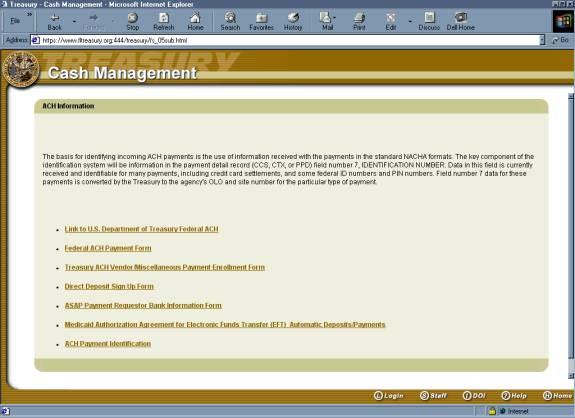Open the ACH Payment Identification link
This screenshot has width=575, height=418.
click(108, 344)
